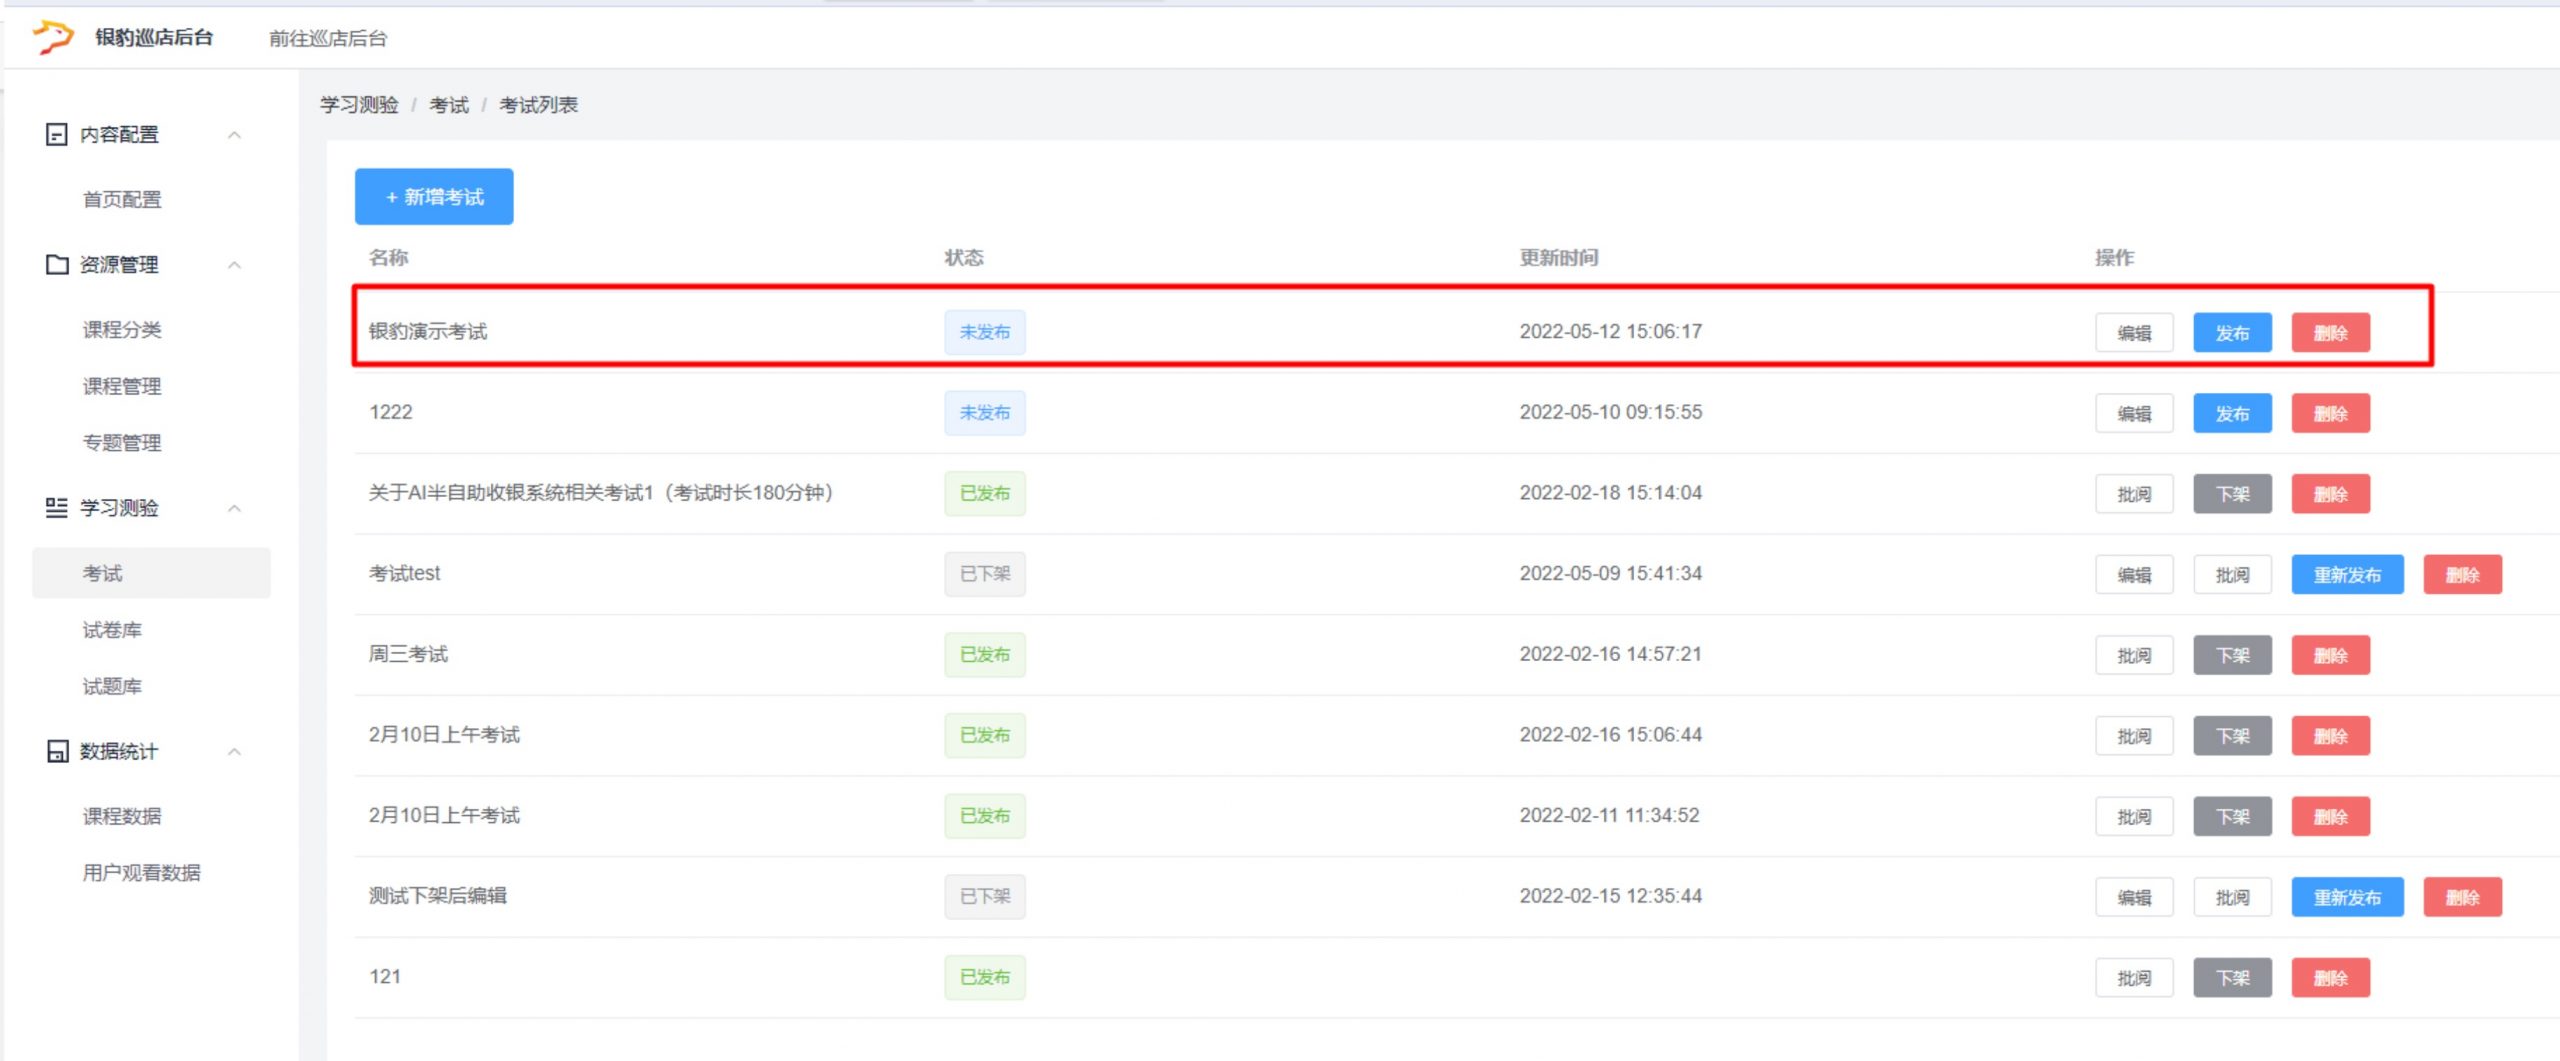
Task: Delete the exam named 1222
Action: (2330, 414)
